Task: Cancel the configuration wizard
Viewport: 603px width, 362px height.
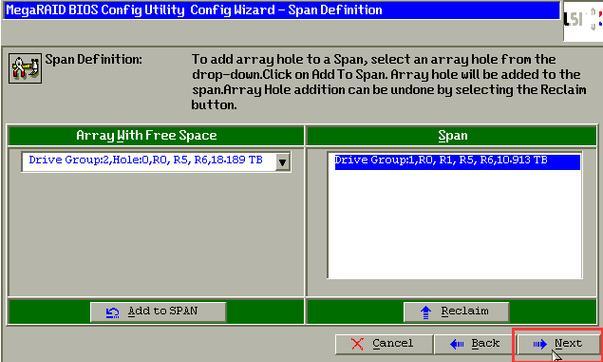Action: (x=384, y=344)
